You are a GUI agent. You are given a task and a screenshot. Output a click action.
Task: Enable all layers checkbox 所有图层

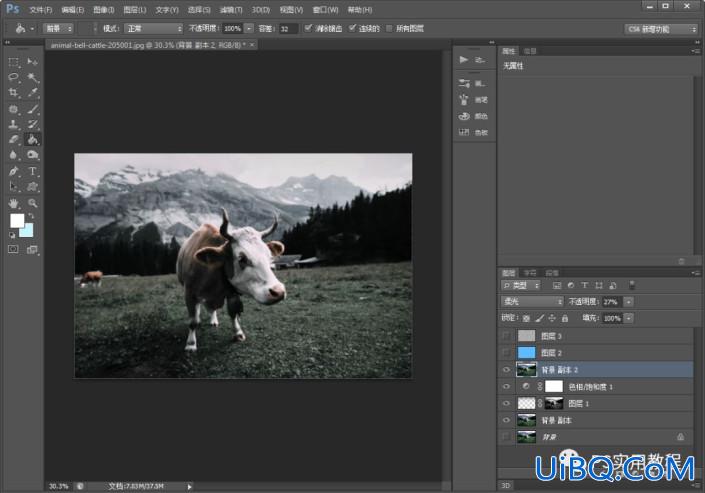389,28
